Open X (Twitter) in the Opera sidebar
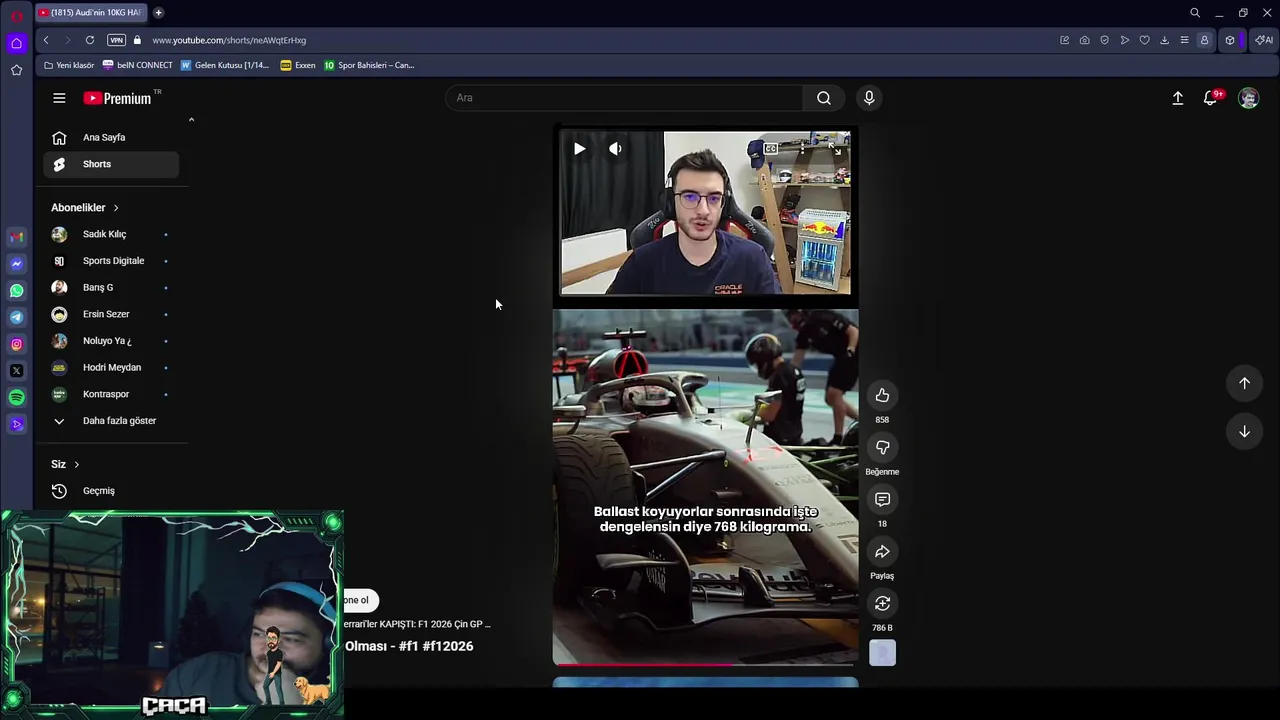The width and height of the screenshot is (1280, 720). (16, 371)
